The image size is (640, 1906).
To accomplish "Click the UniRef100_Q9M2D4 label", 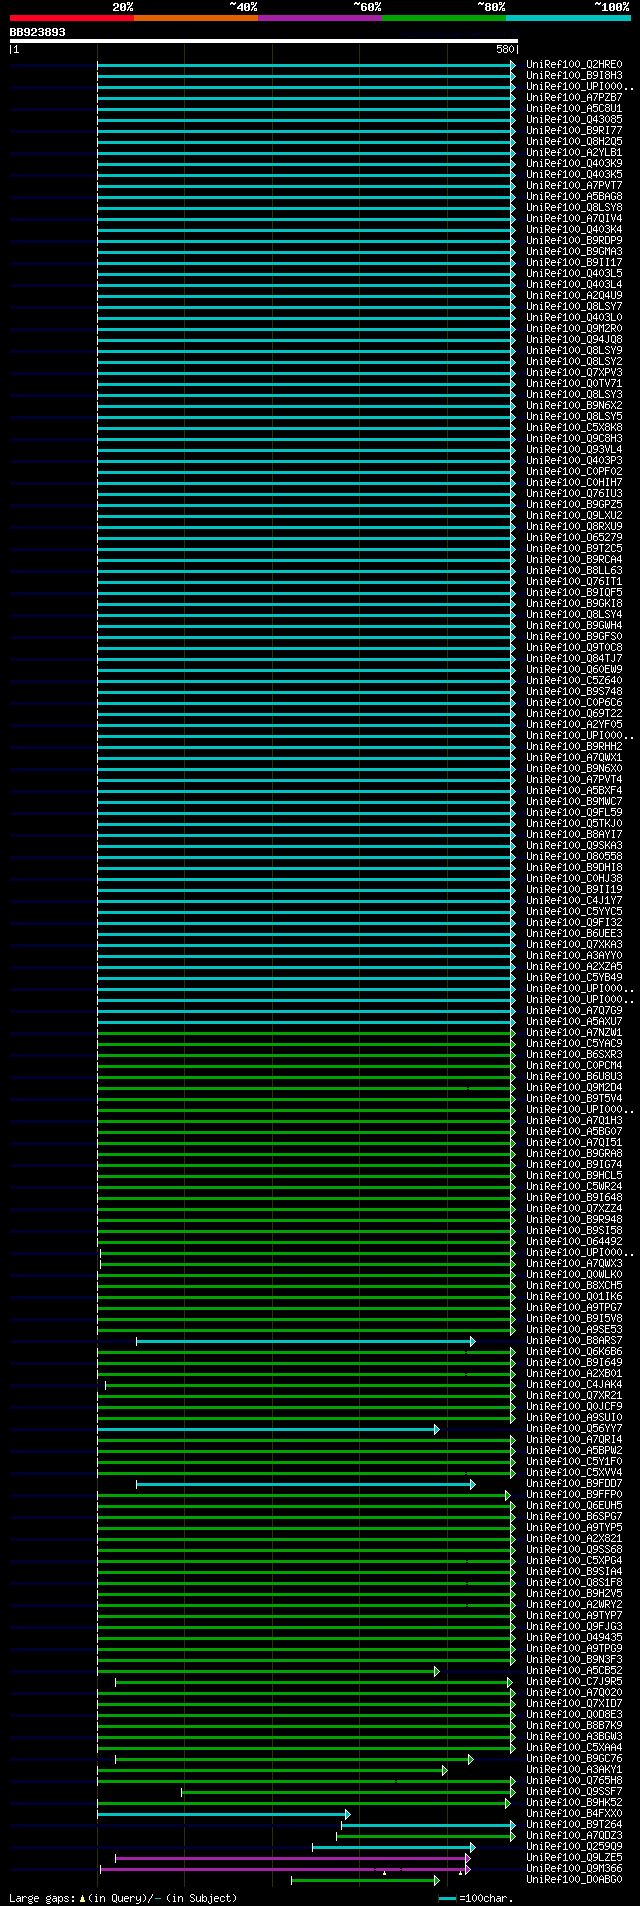I will coord(574,1088).
